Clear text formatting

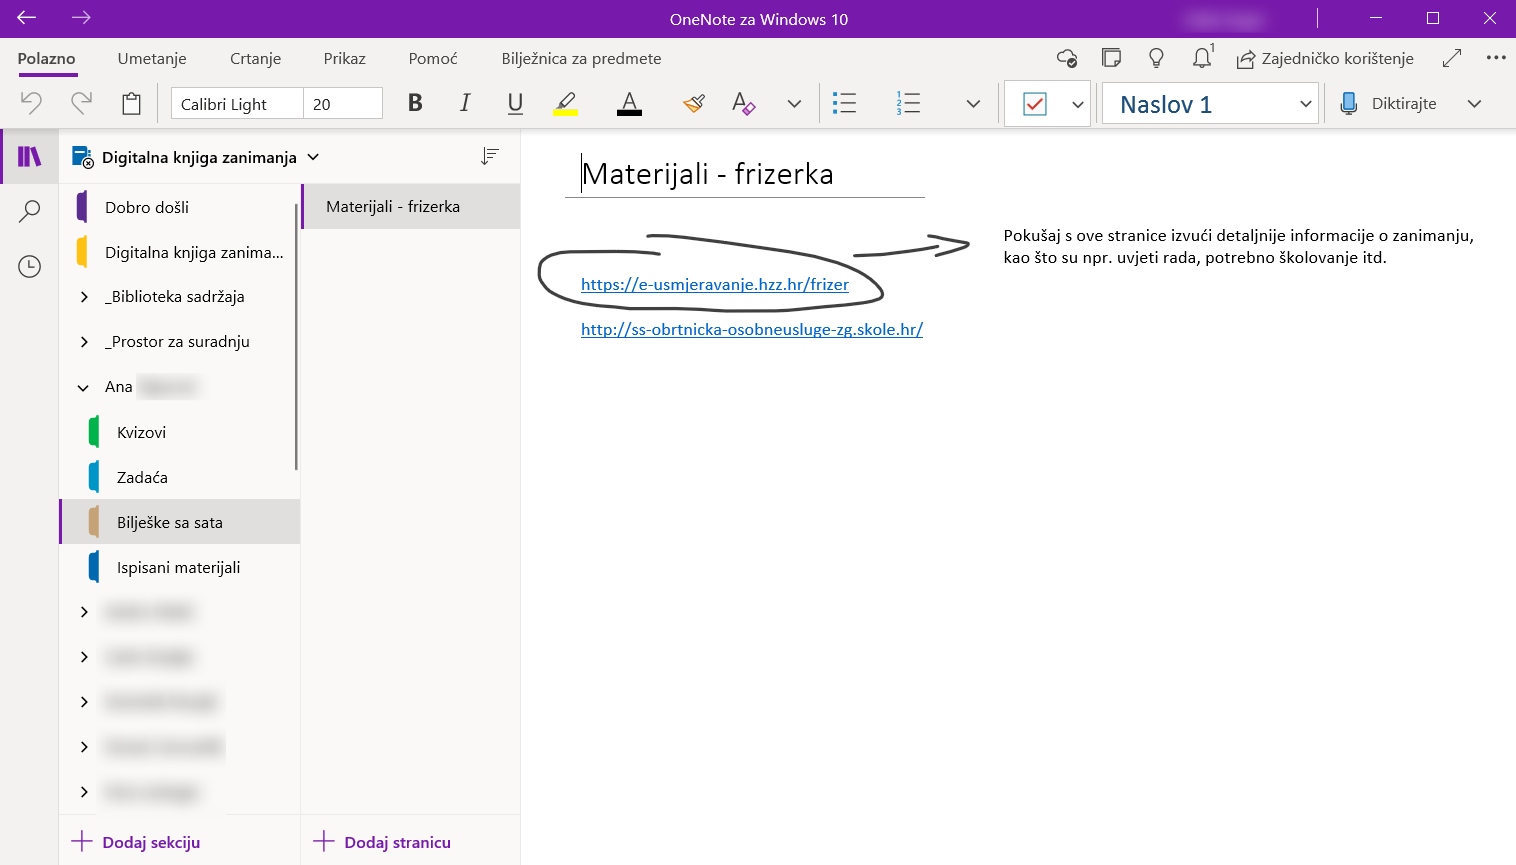point(743,103)
